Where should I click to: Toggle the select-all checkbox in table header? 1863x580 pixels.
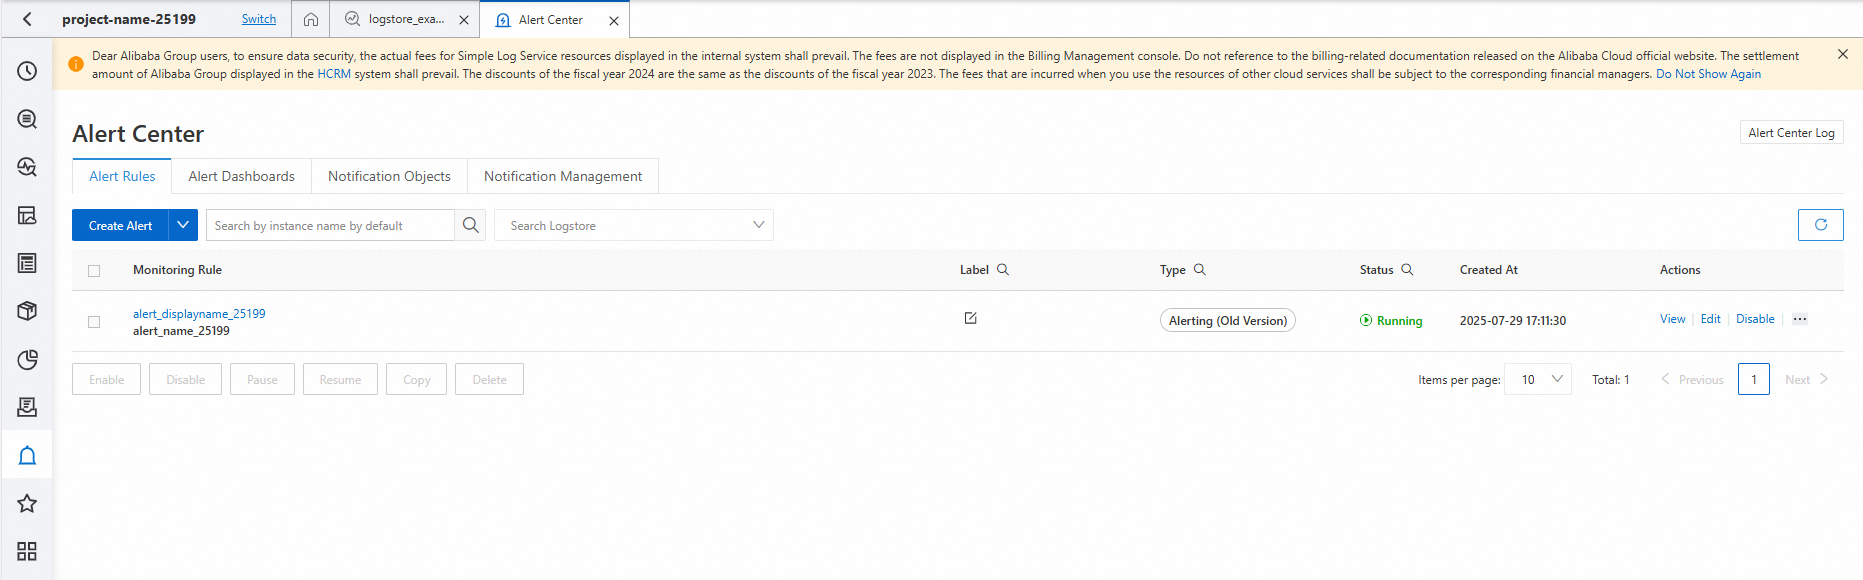coord(94,271)
